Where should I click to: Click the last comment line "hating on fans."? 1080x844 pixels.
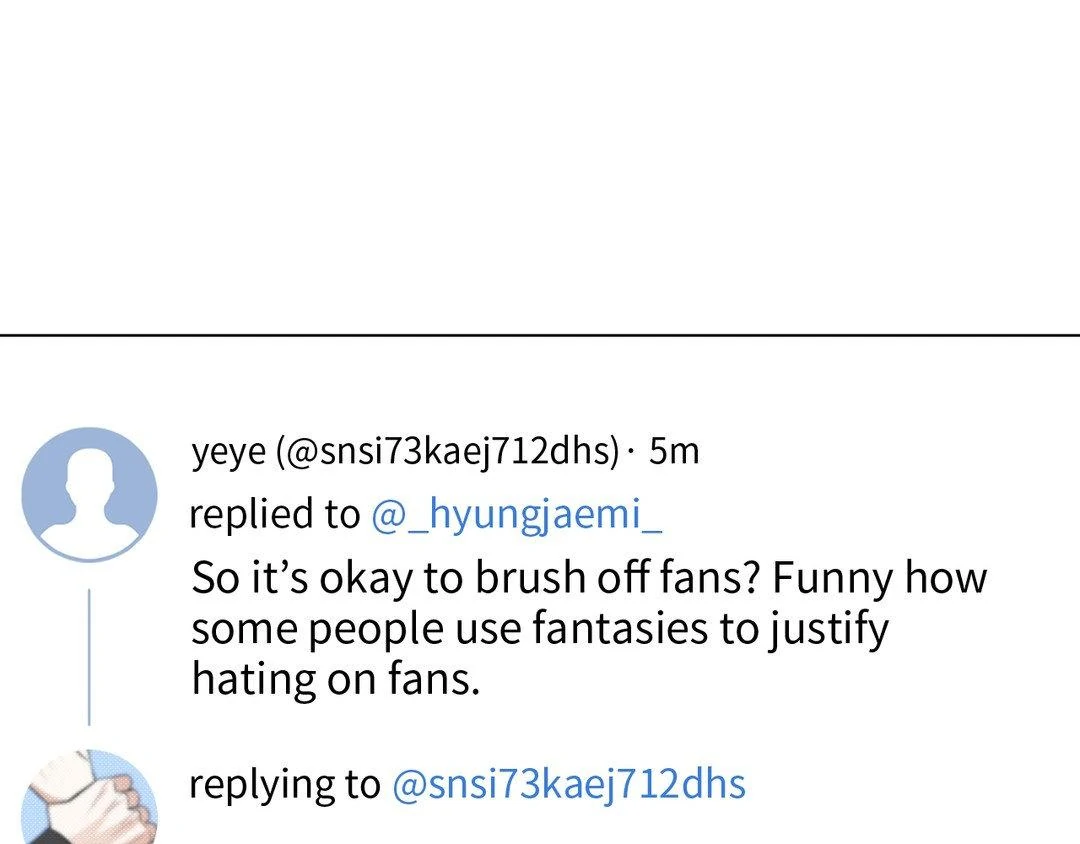336,679
